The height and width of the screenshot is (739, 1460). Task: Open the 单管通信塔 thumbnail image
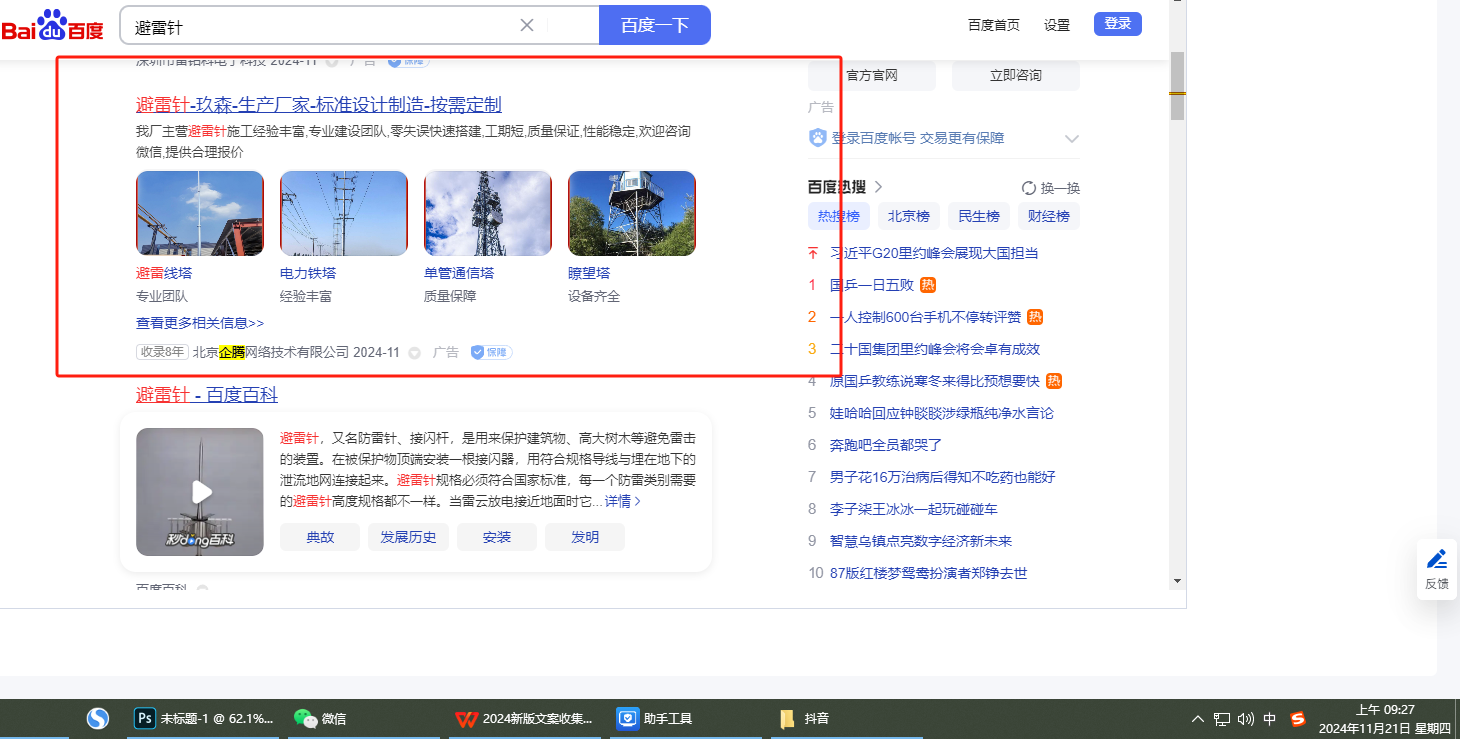pos(488,213)
